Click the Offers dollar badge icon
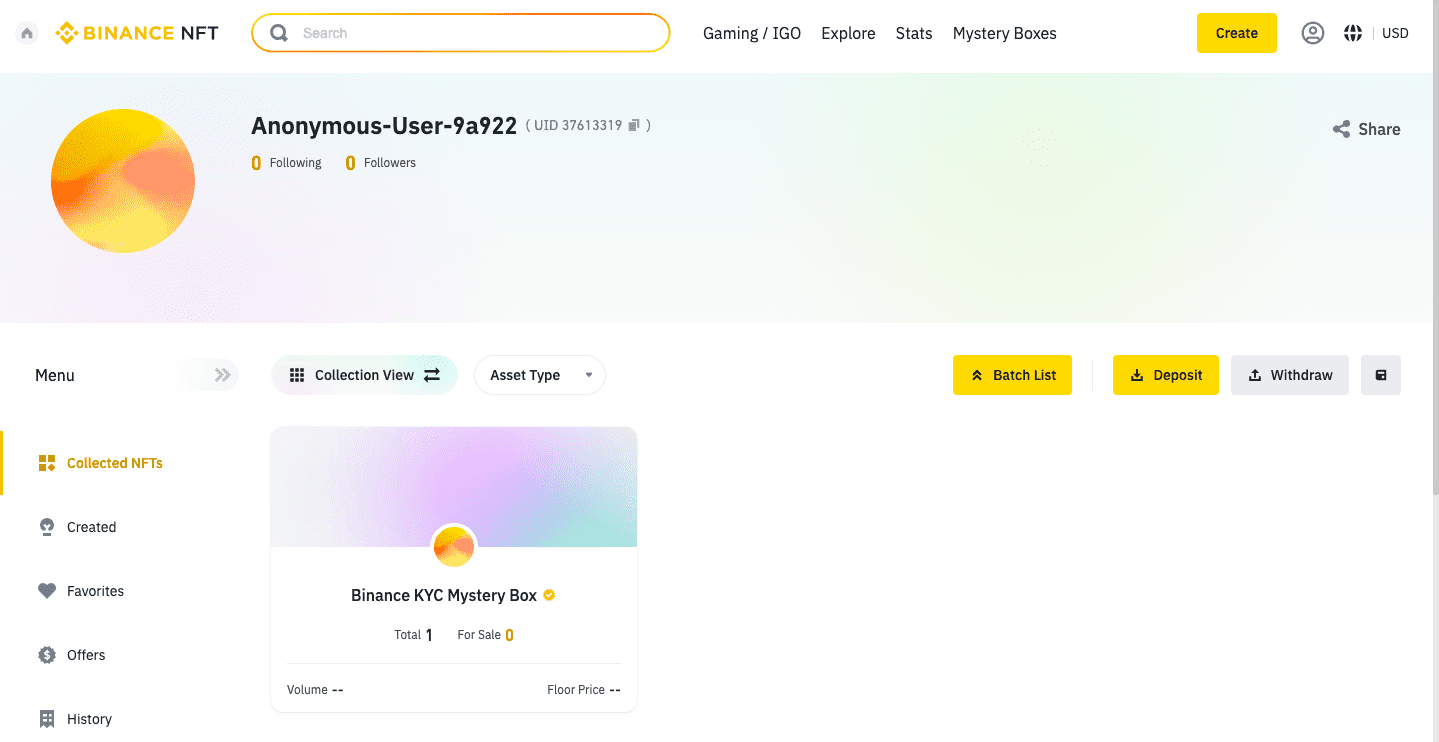This screenshot has height=742, width=1439. (47, 655)
